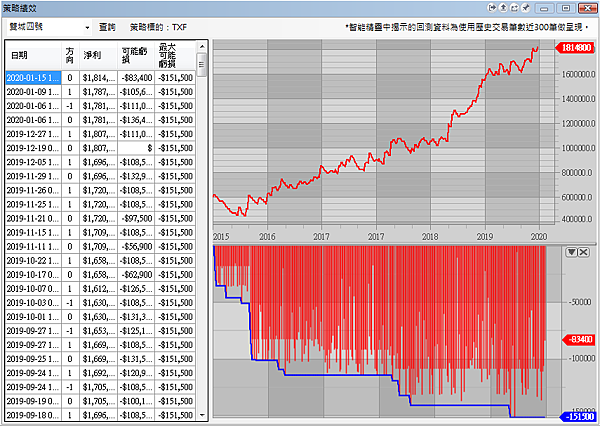Image resolution: width=600 pixels, height=426 pixels.
Task: Click the 2019 label on the time axis
Action: tap(485, 237)
